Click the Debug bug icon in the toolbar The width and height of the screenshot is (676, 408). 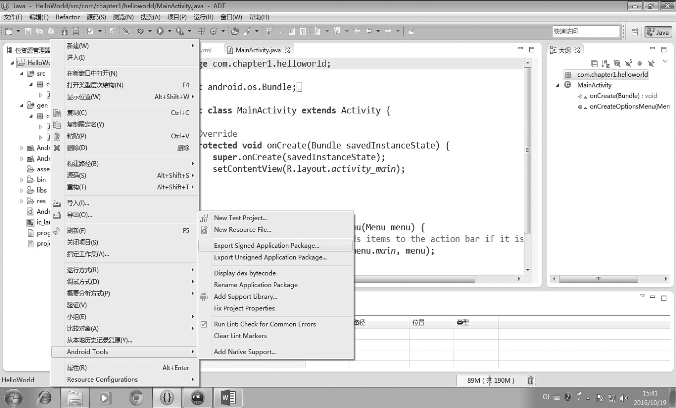[140, 31]
